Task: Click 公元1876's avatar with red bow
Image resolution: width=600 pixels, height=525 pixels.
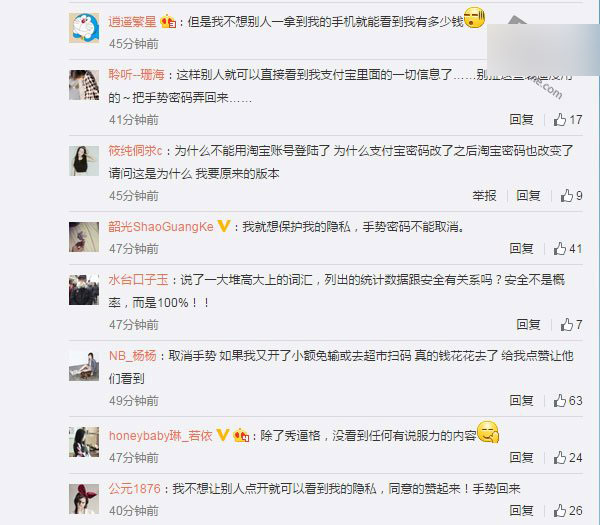Action: (84, 499)
